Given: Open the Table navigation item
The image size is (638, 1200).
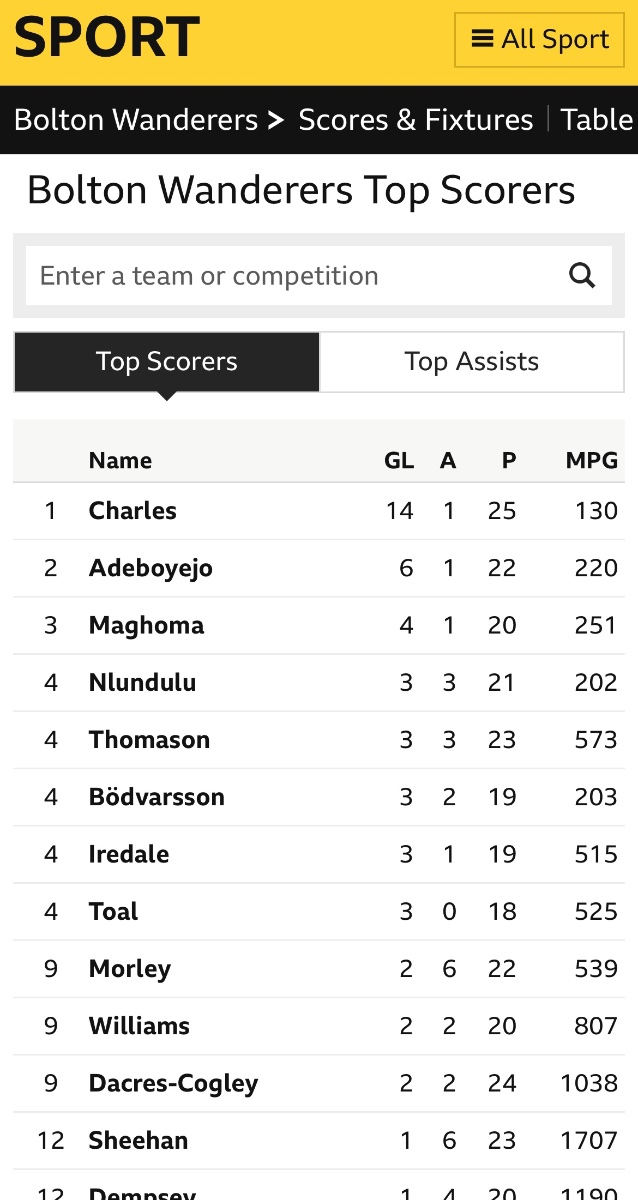Looking at the screenshot, I should click(x=597, y=120).
